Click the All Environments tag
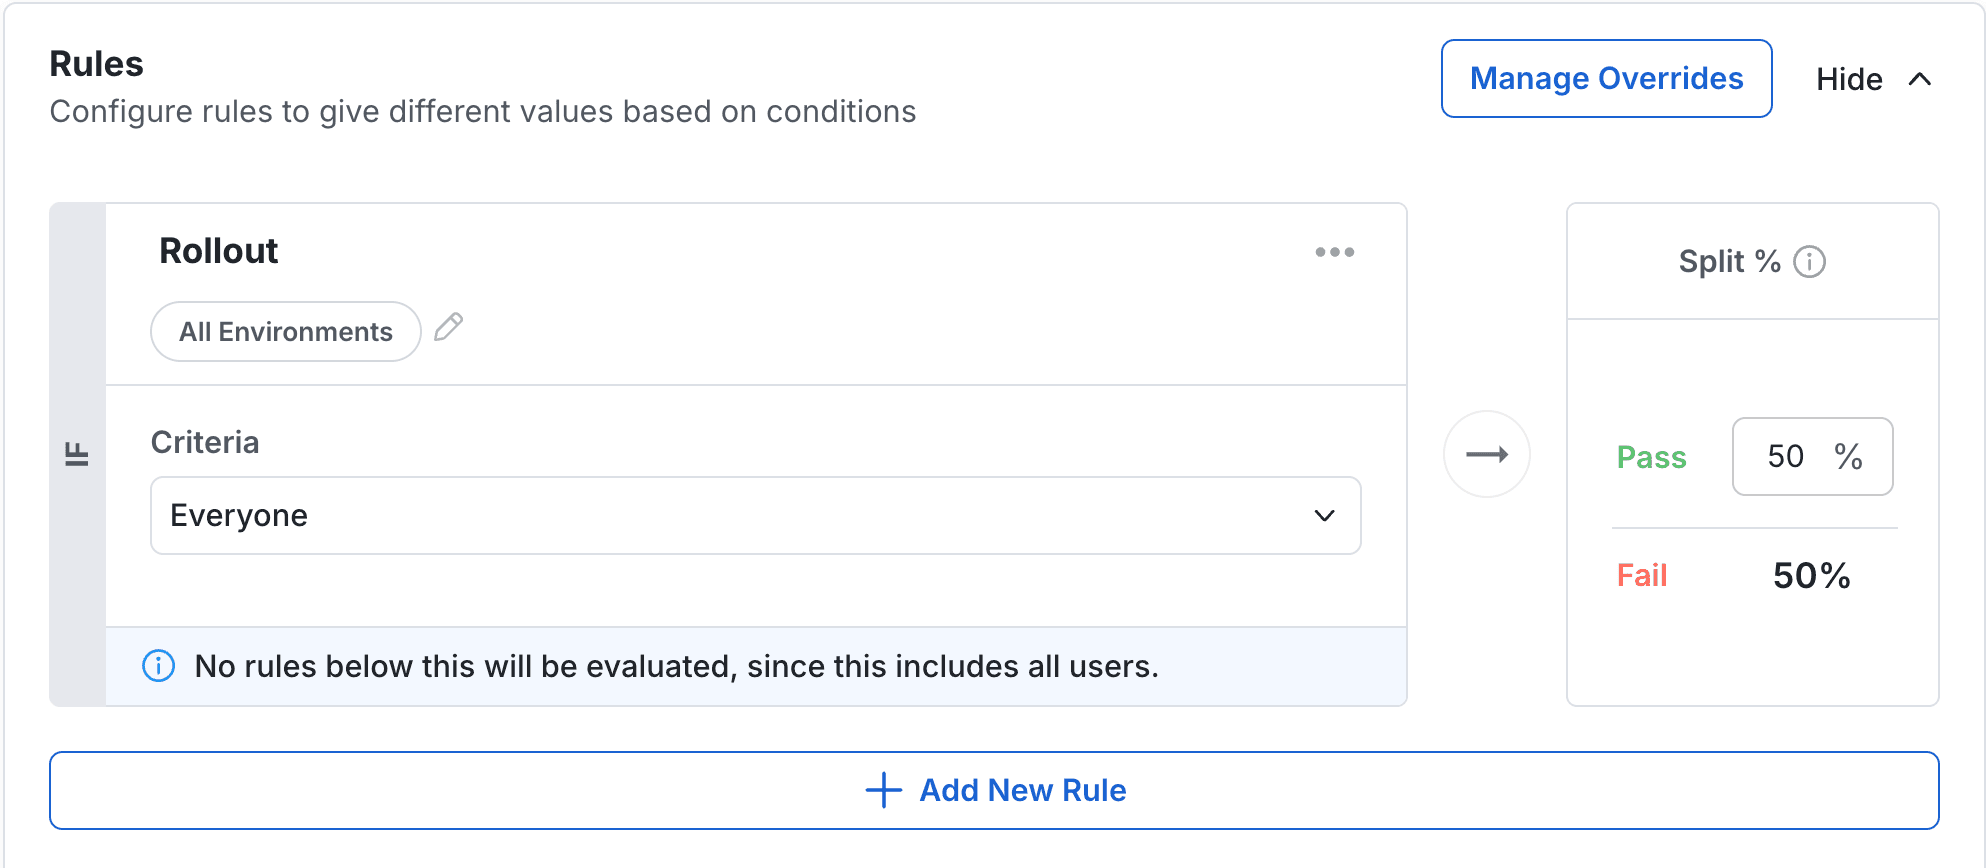 coord(285,331)
